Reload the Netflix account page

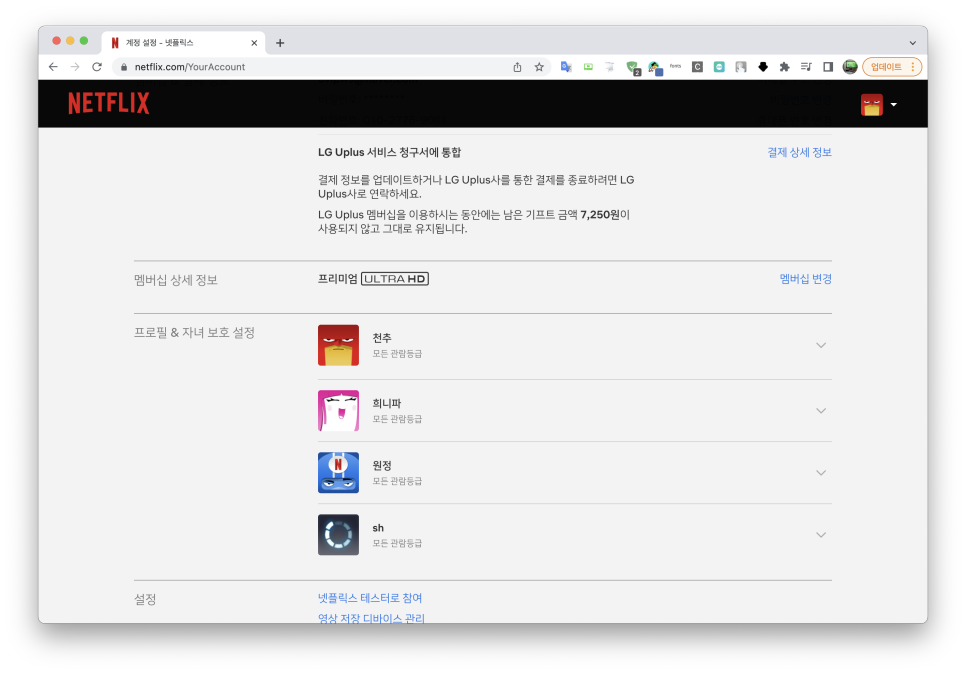pyautogui.click(x=97, y=67)
